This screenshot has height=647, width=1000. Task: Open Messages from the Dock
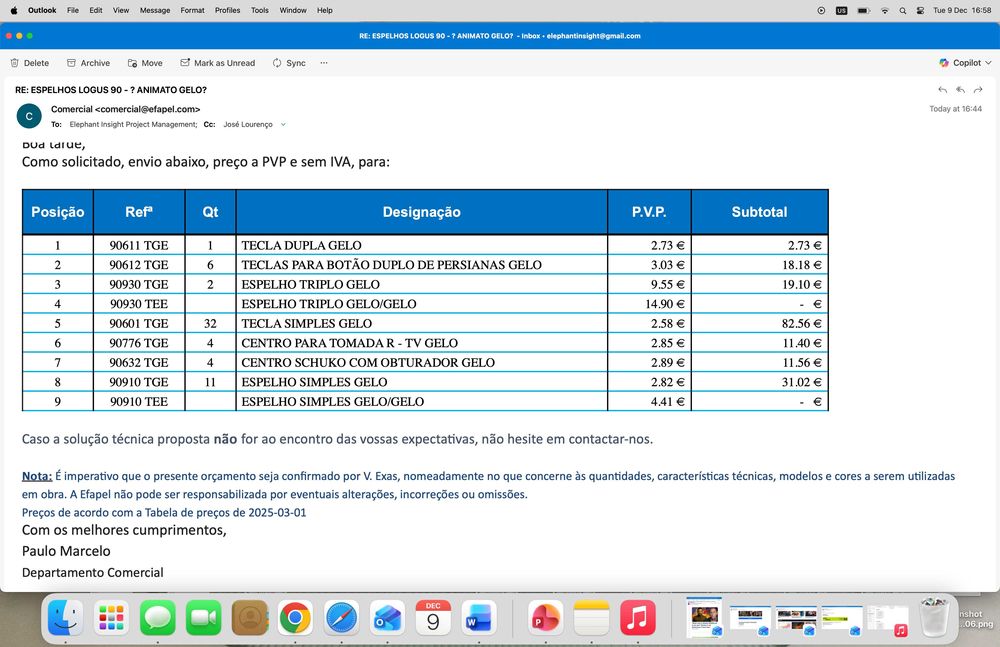click(x=158, y=618)
